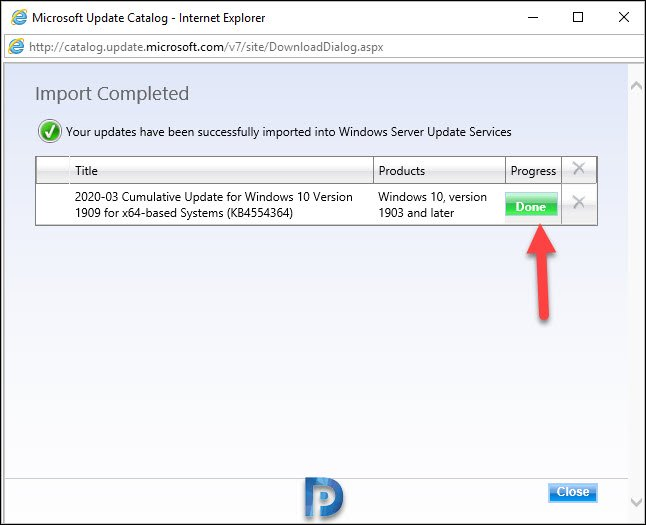Click the Progress column header
Image resolution: width=646 pixels, height=525 pixels.
coord(533,171)
